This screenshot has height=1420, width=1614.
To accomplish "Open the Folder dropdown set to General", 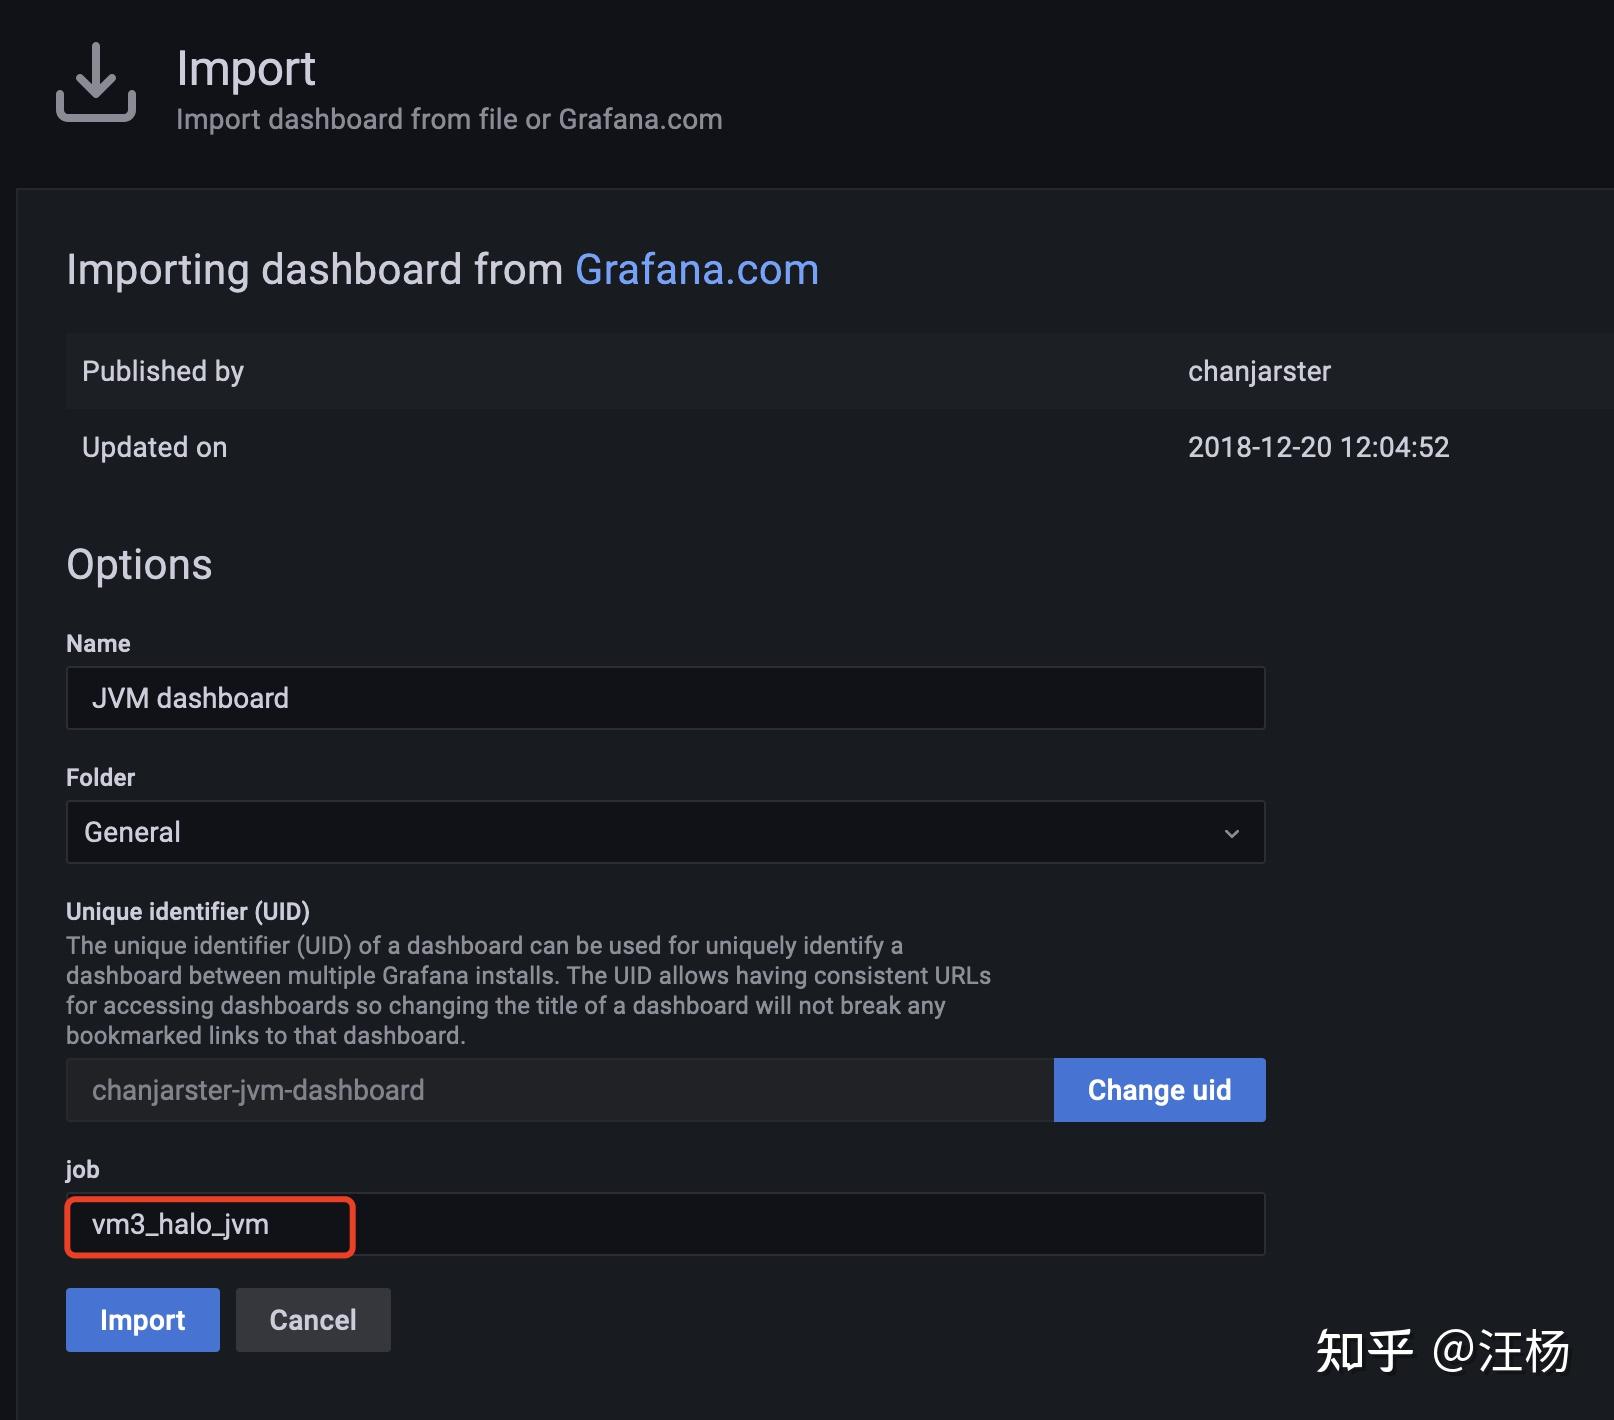I will click(665, 832).
